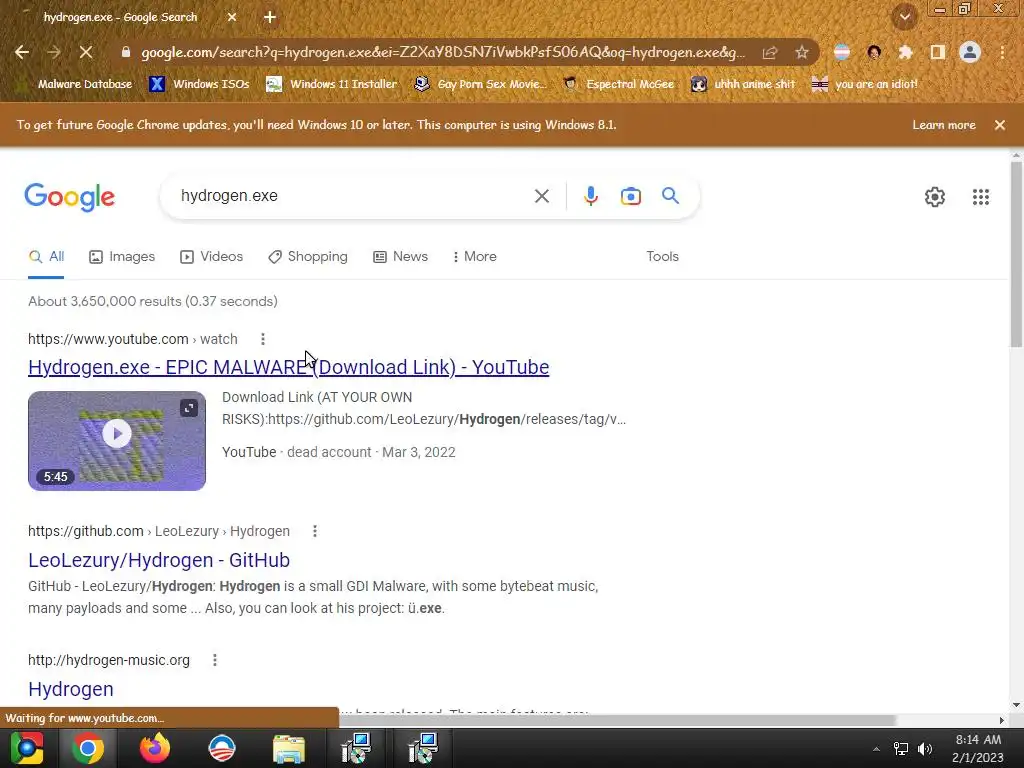Open File Explorer from the taskbar
Viewport: 1024px width, 768px height.
[x=289, y=748]
